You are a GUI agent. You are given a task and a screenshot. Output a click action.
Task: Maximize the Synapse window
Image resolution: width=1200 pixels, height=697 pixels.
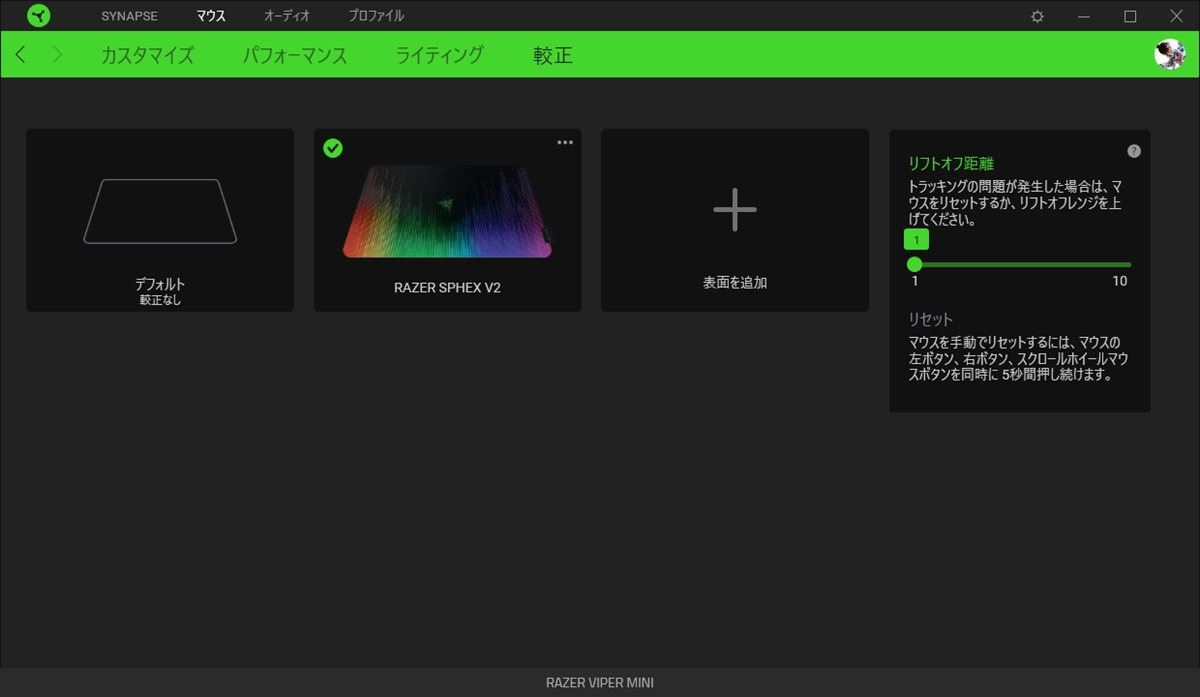1130,16
